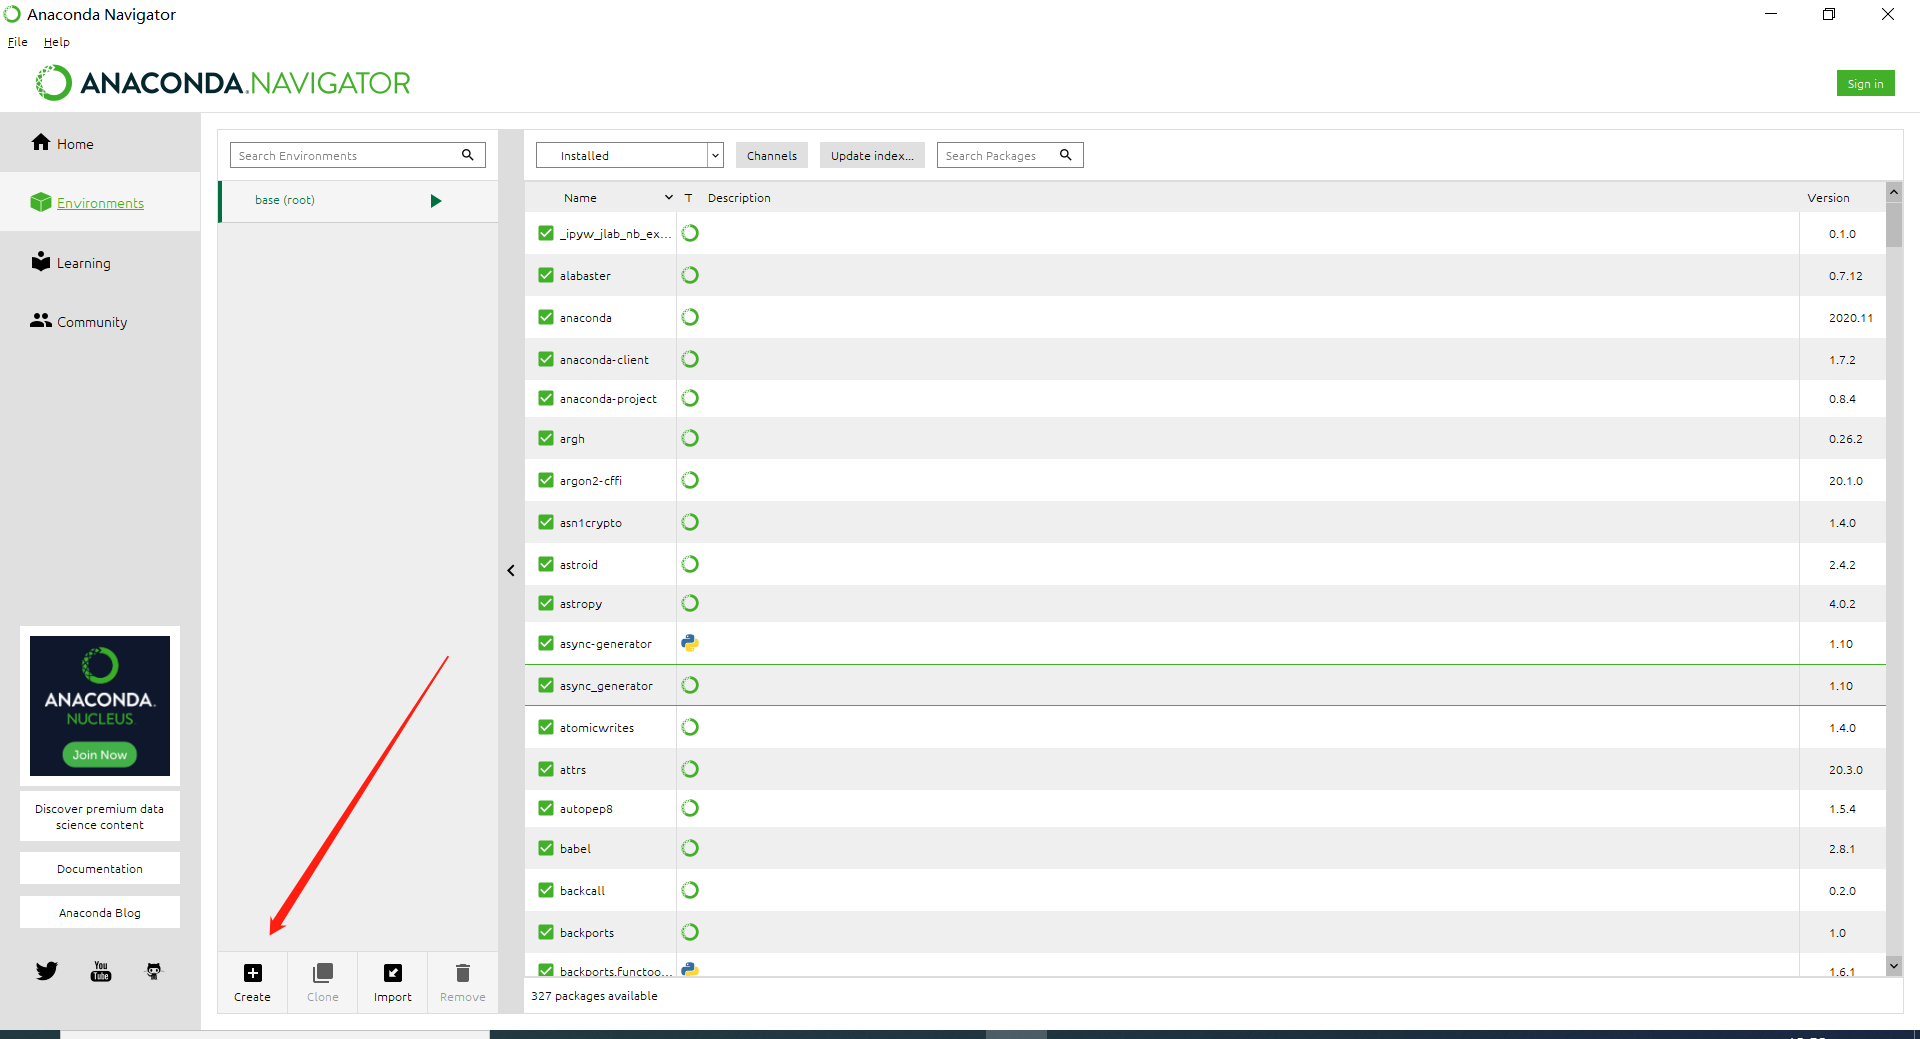This screenshot has width=1920, height=1039.
Task: Click the Description column header
Action: click(x=739, y=198)
